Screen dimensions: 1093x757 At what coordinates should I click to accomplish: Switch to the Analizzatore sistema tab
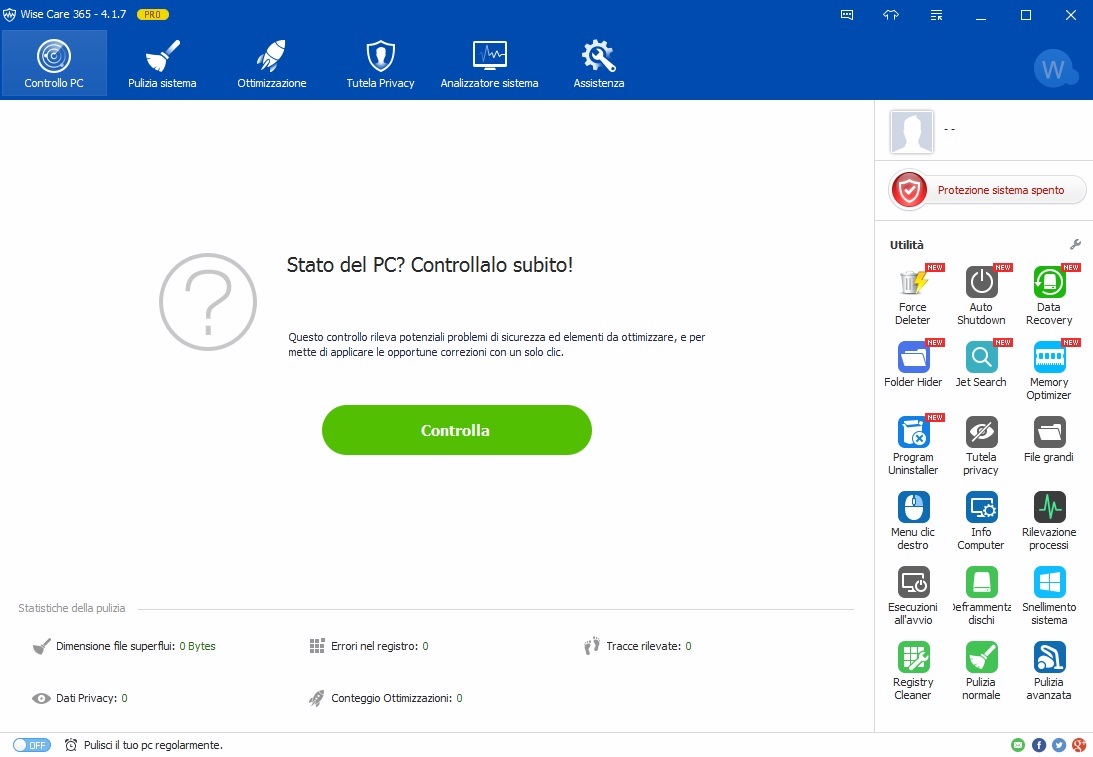click(489, 63)
